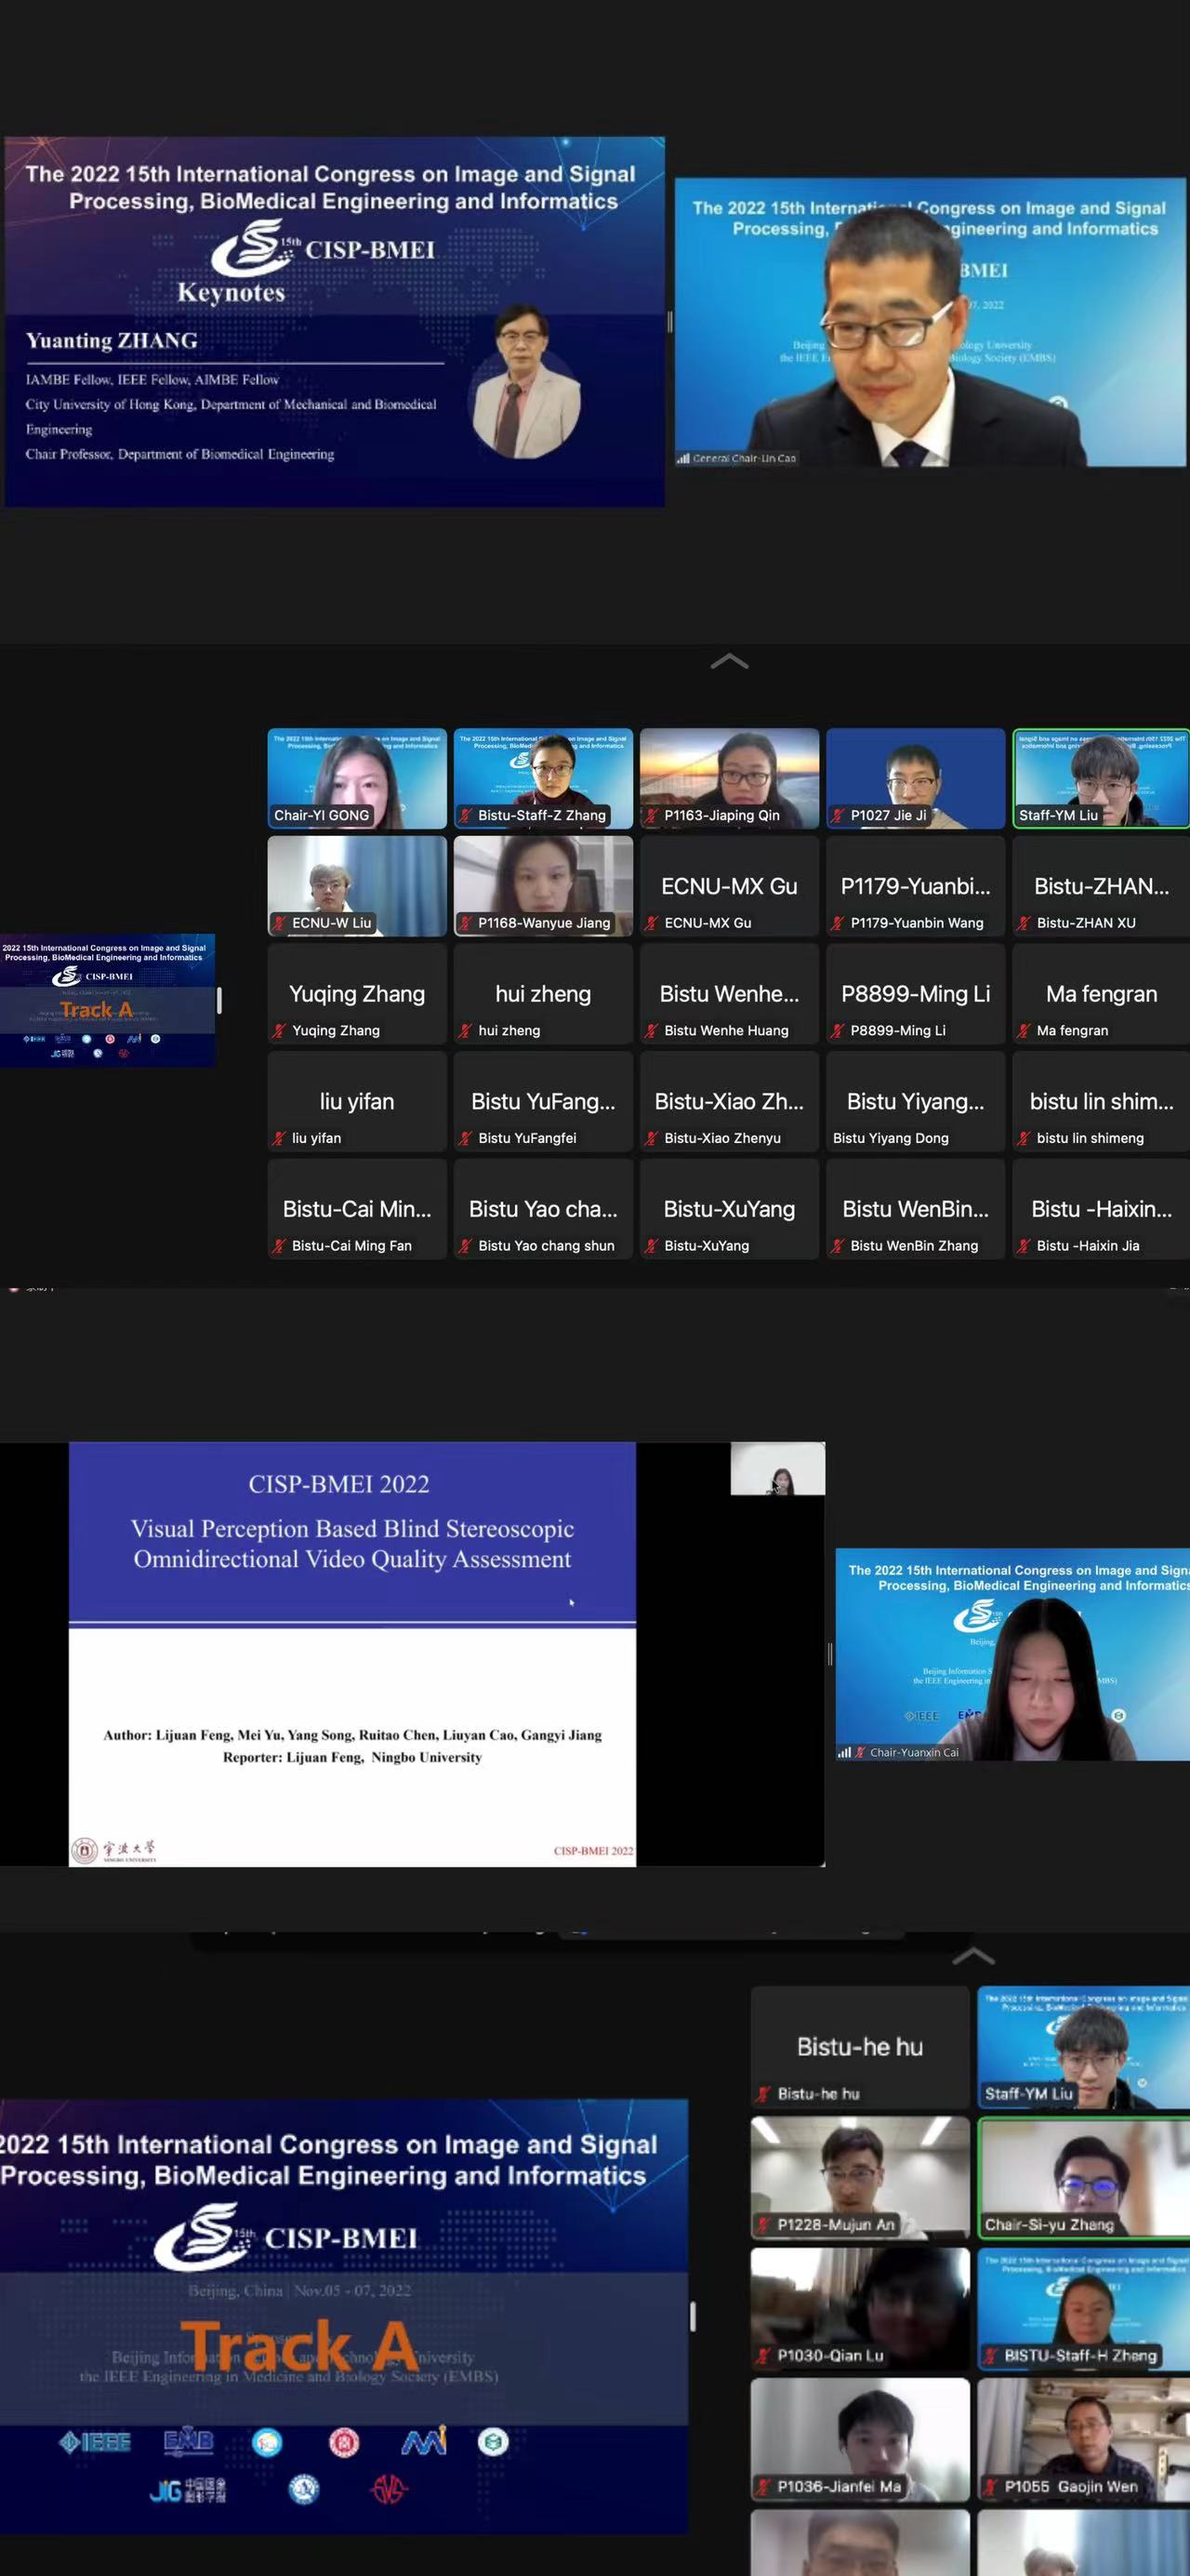Open Yuanting ZHANG keynote shared slide
Screen dimensions: 1190x2576
click(x=335, y=322)
